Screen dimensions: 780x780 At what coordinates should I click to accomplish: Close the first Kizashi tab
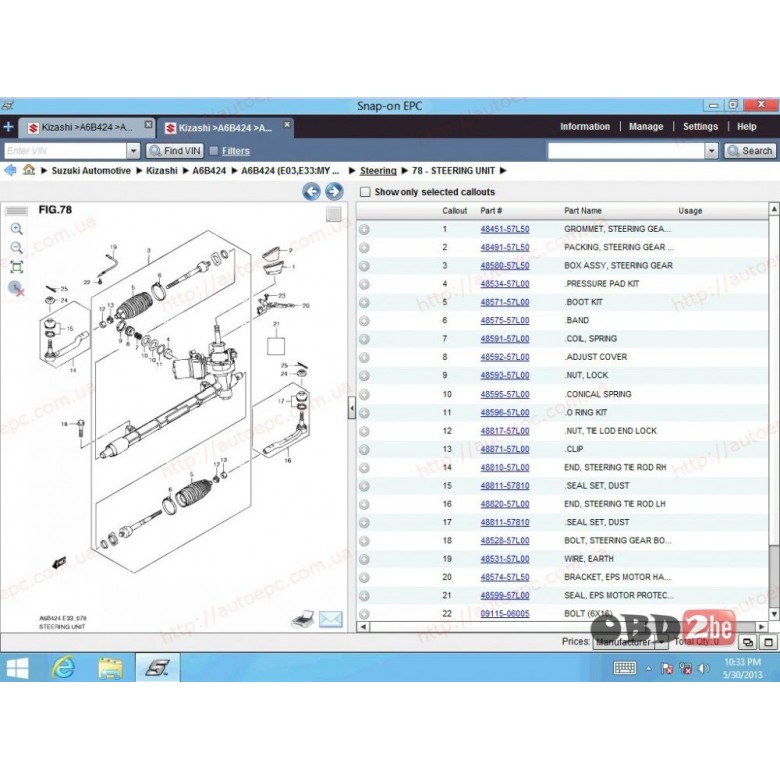148,124
